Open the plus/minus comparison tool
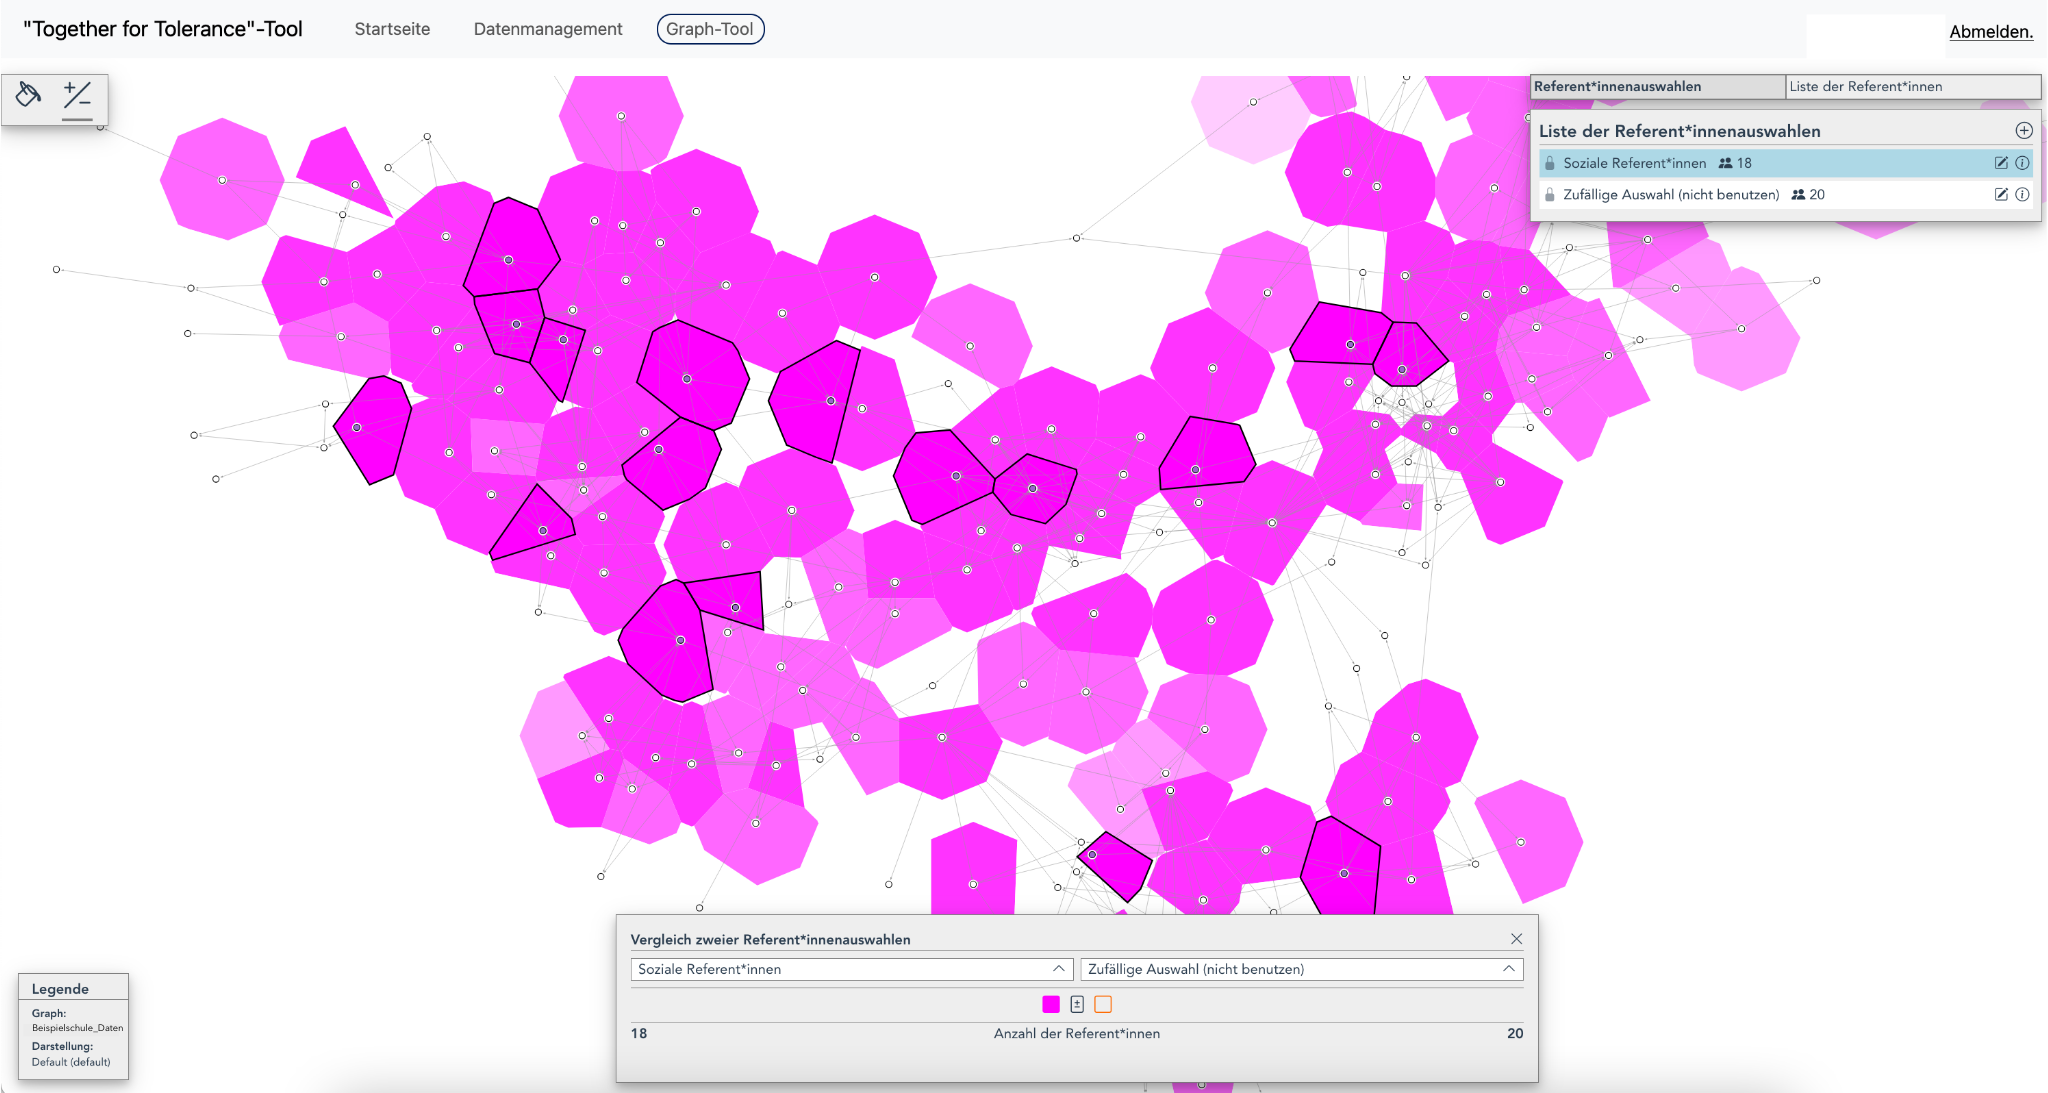Screen dimensions: 2048x1093 pyautogui.click(x=77, y=96)
